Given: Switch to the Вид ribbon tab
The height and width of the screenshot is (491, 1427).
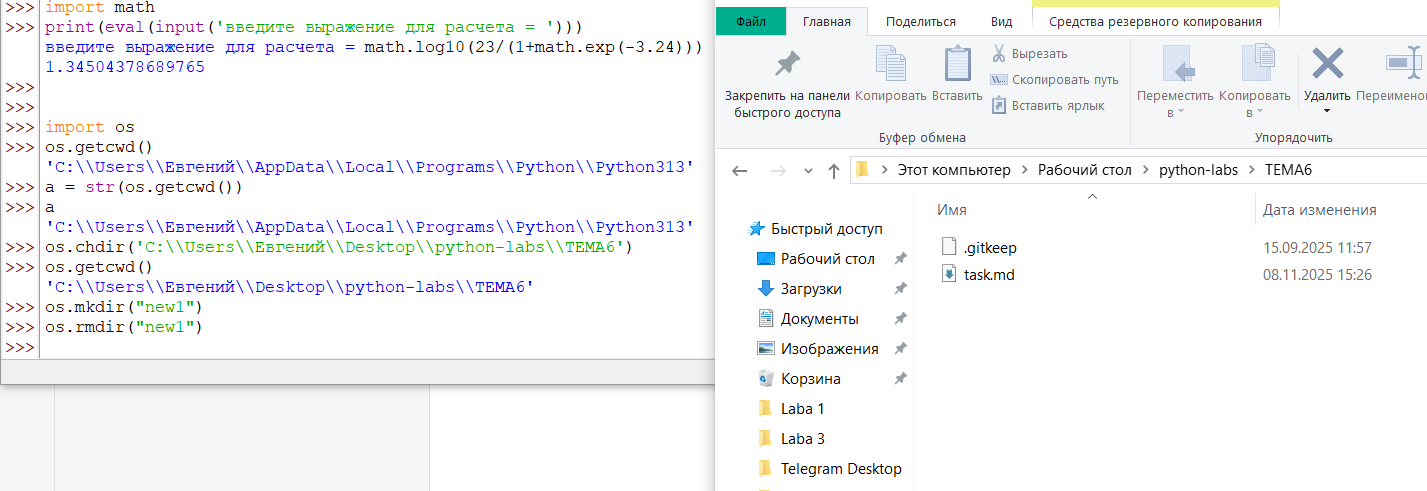Looking at the screenshot, I should 1000,21.
